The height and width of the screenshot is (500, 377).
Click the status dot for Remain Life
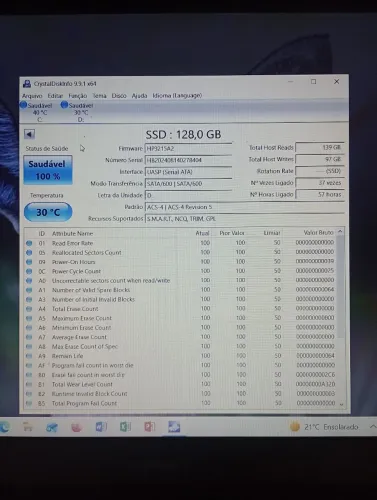[29, 356]
